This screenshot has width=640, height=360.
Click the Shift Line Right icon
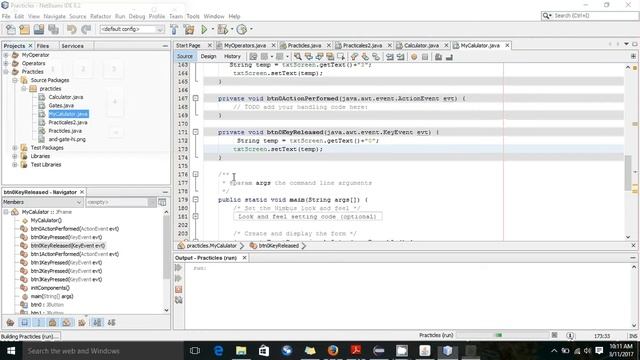tap(400, 57)
